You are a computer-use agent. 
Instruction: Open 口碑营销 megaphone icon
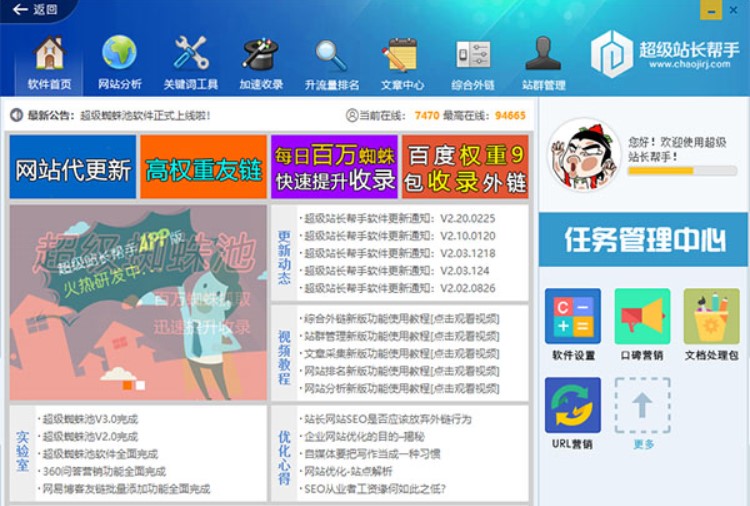(642, 316)
